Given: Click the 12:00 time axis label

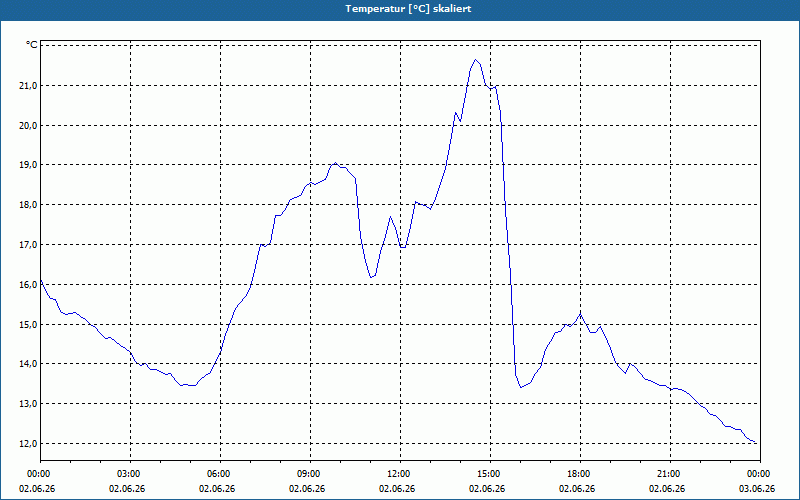Looking at the screenshot, I should click(x=400, y=474).
